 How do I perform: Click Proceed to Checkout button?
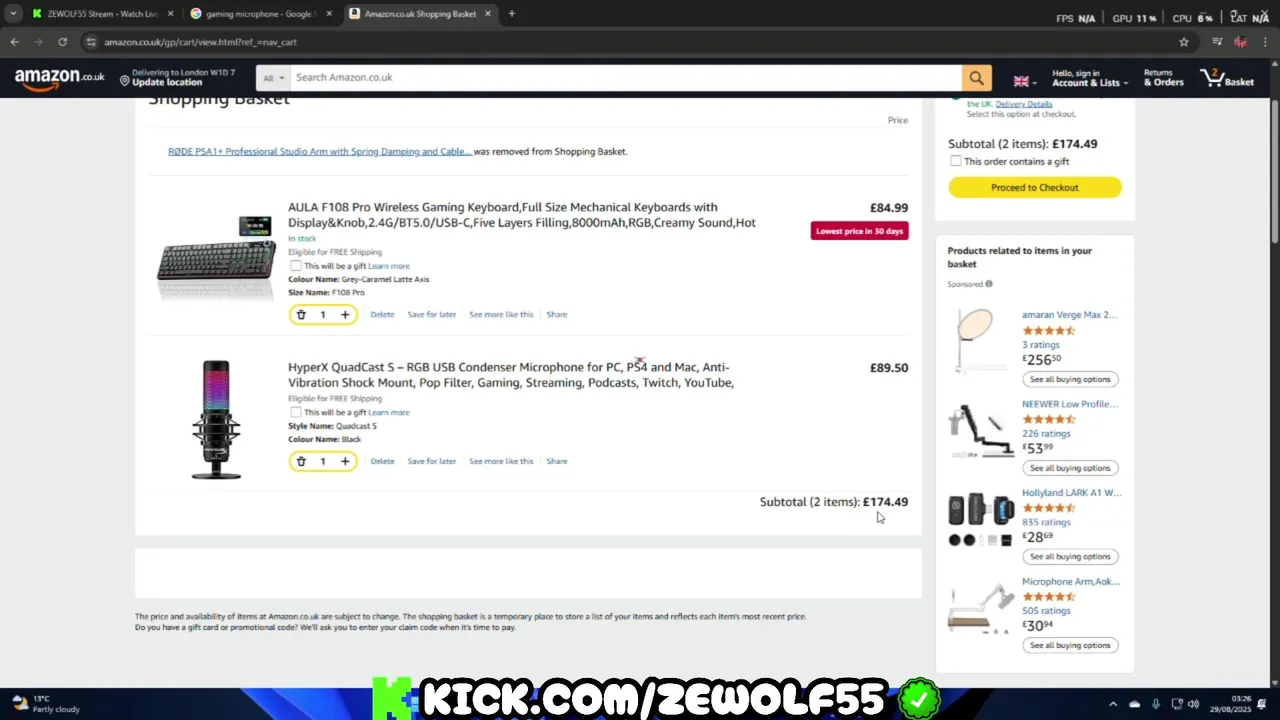point(1035,187)
